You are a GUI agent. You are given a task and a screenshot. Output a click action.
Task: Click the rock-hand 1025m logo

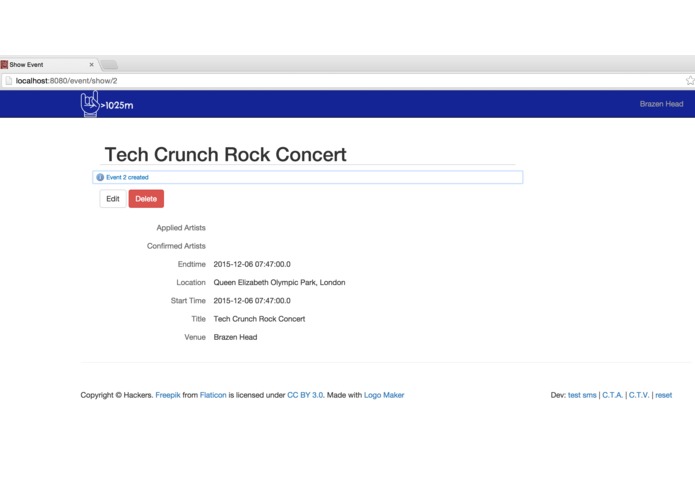107,104
